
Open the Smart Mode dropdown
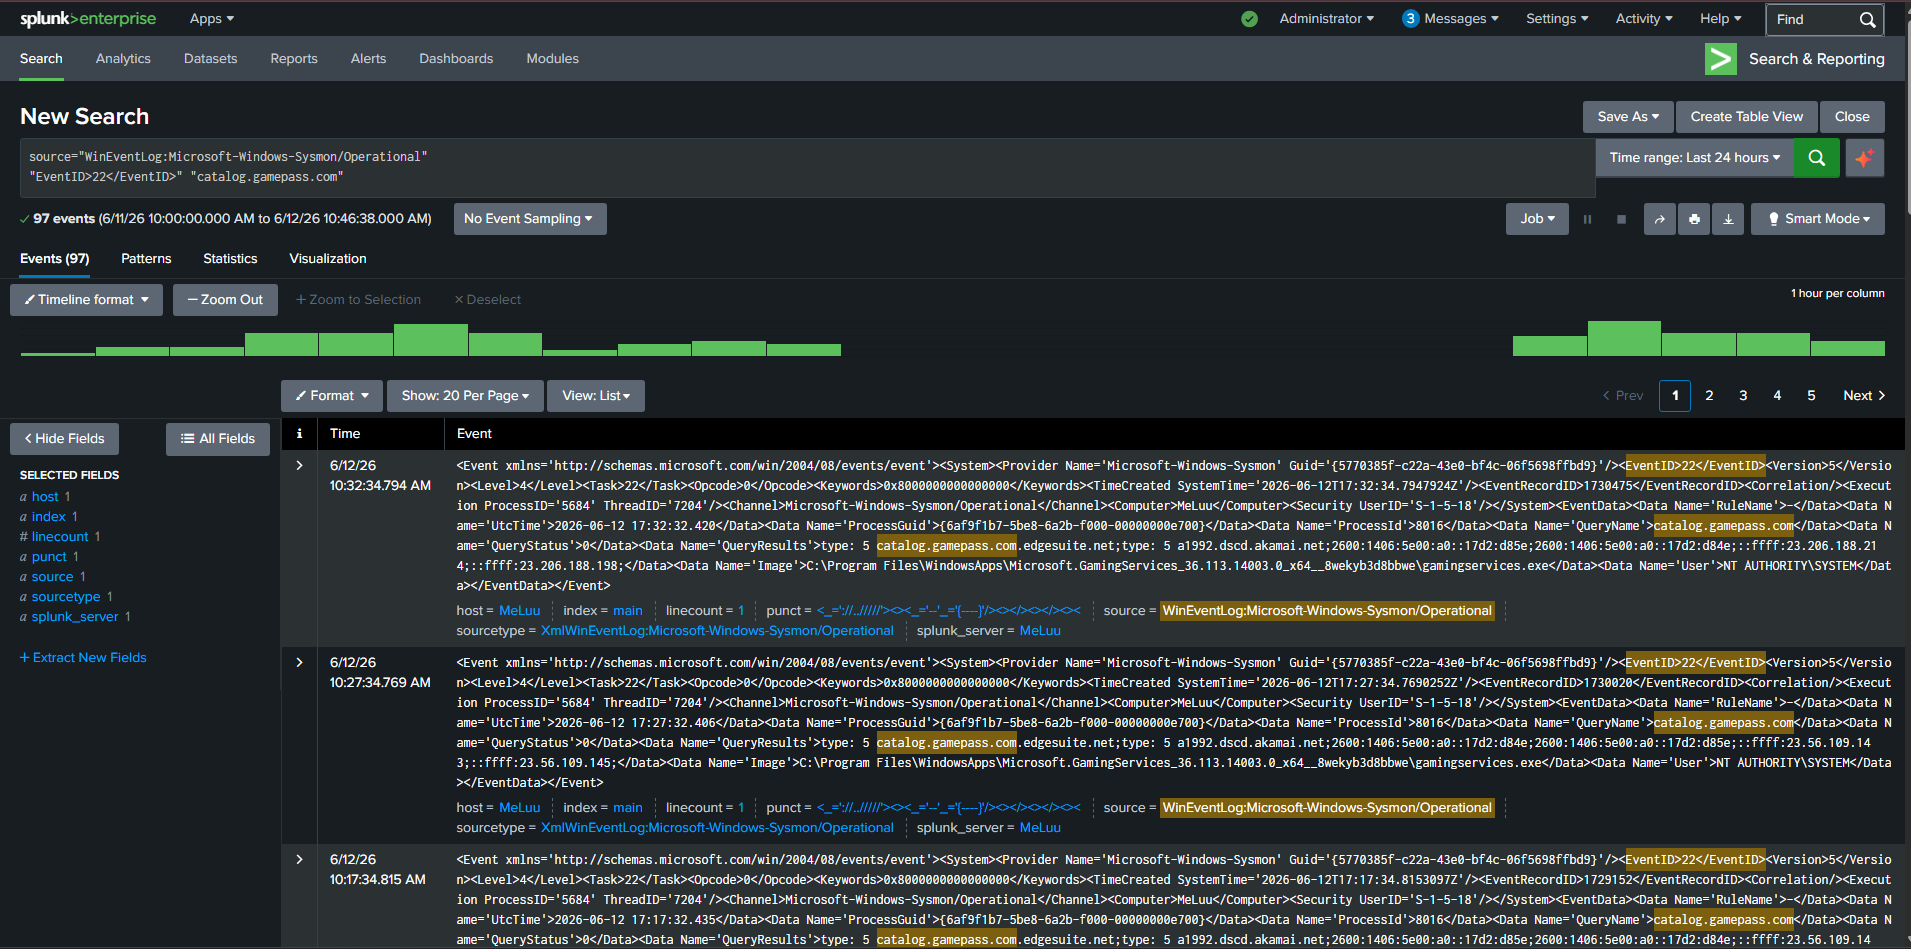click(1818, 219)
